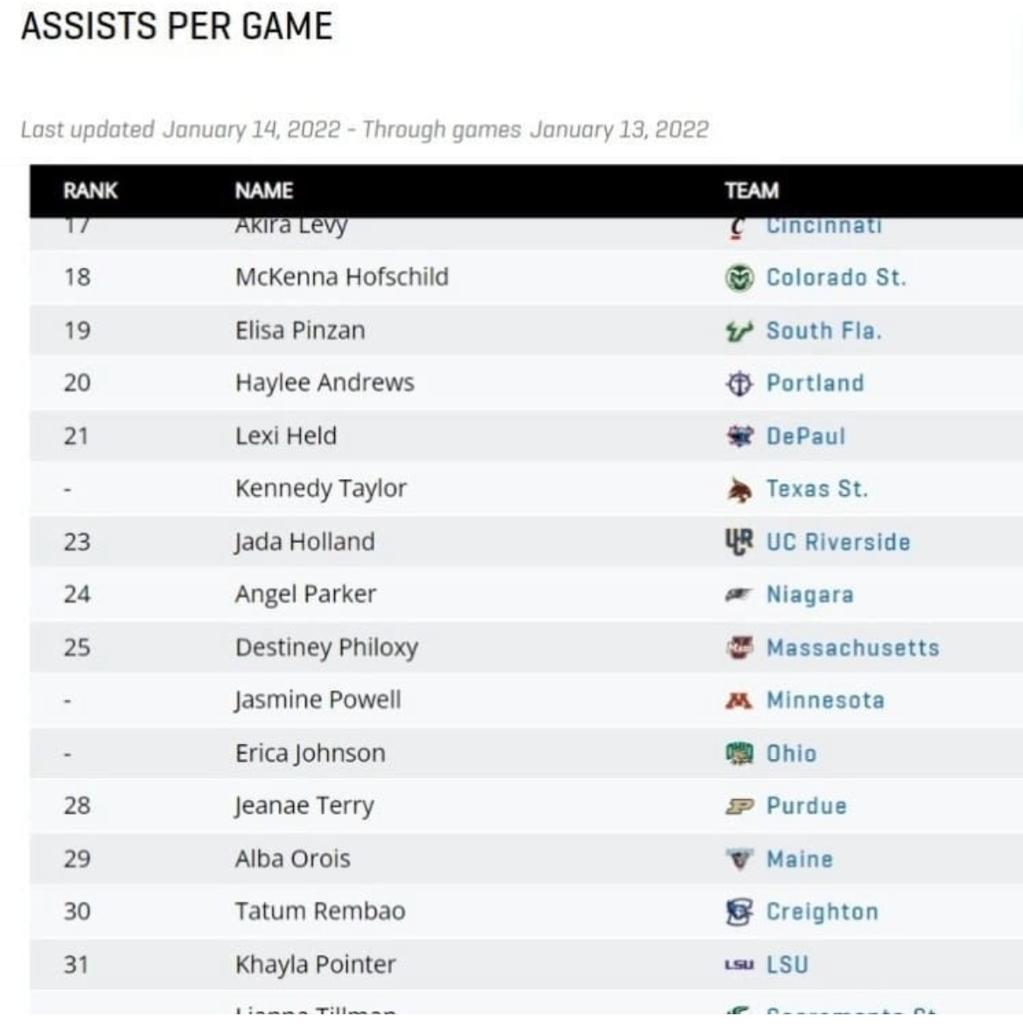Click the South Fla. bull logo icon
Viewport: 1023px width, 1024px height.
point(738,330)
